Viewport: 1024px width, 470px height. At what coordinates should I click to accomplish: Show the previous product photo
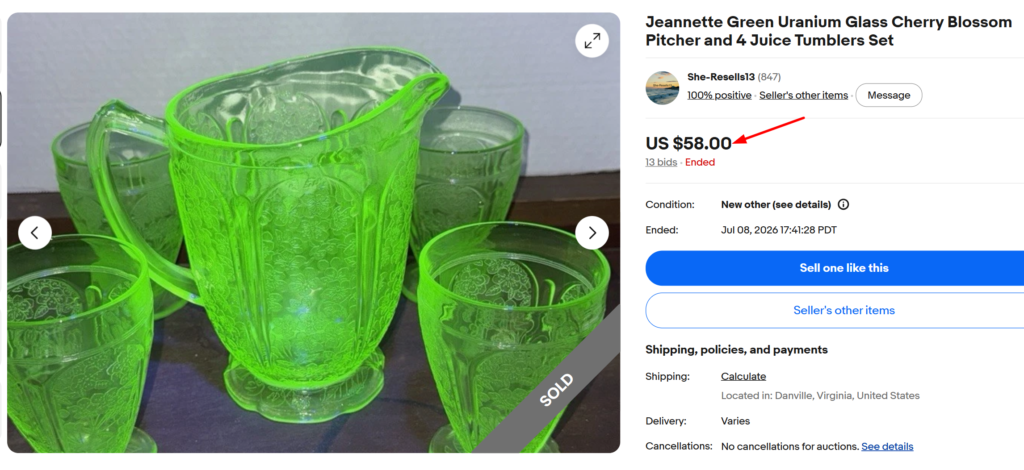click(x=35, y=233)
